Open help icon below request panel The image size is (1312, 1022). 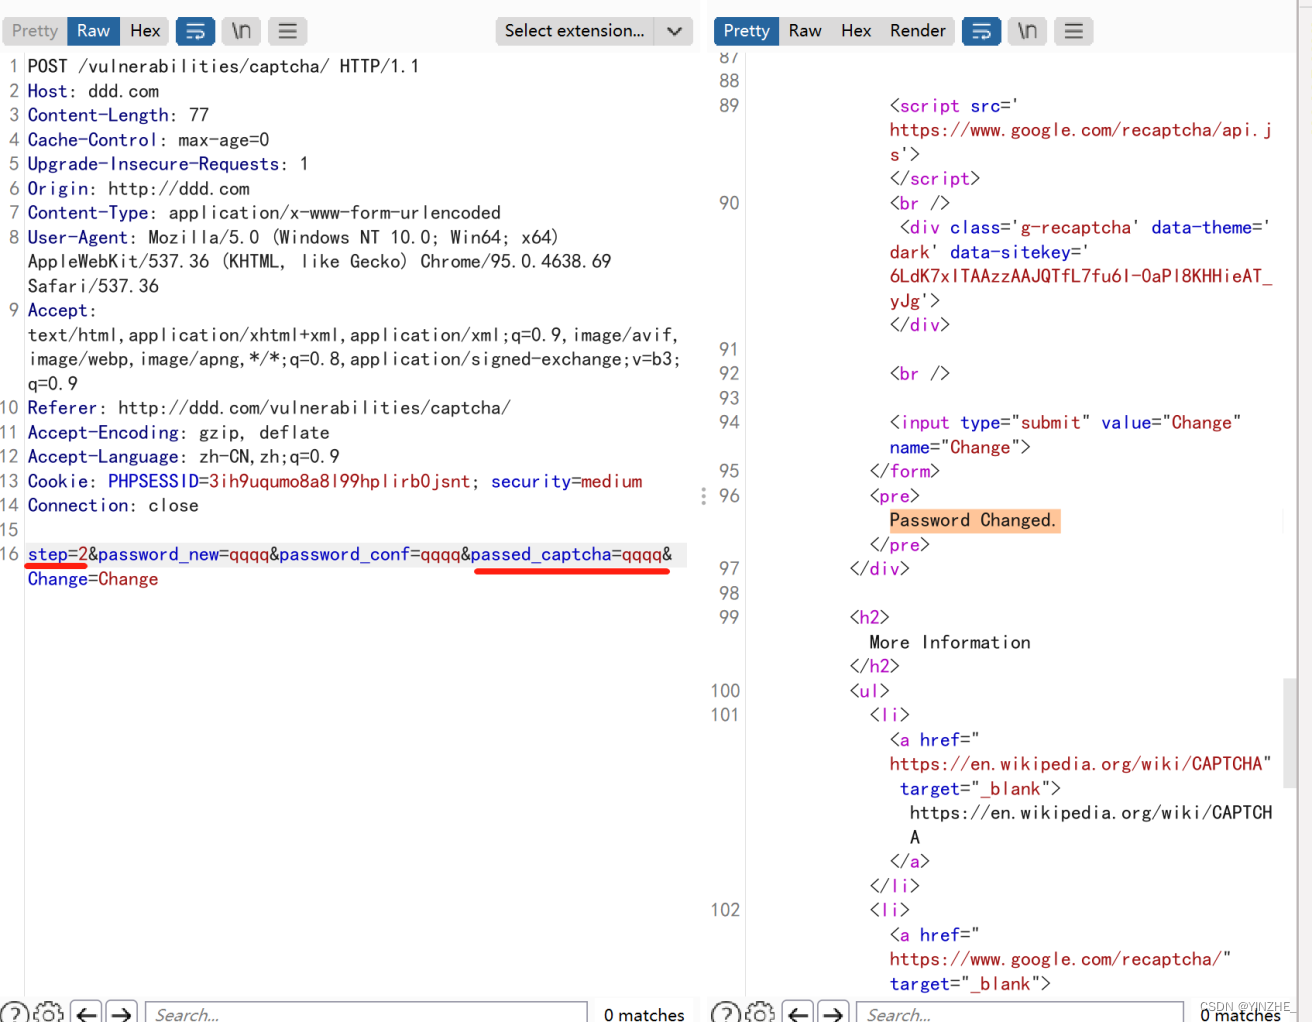coord(14,1013)
